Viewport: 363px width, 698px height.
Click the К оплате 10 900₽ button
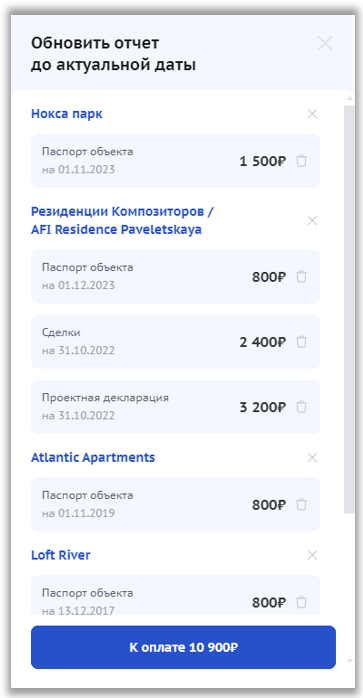click(x=183, y=647)
